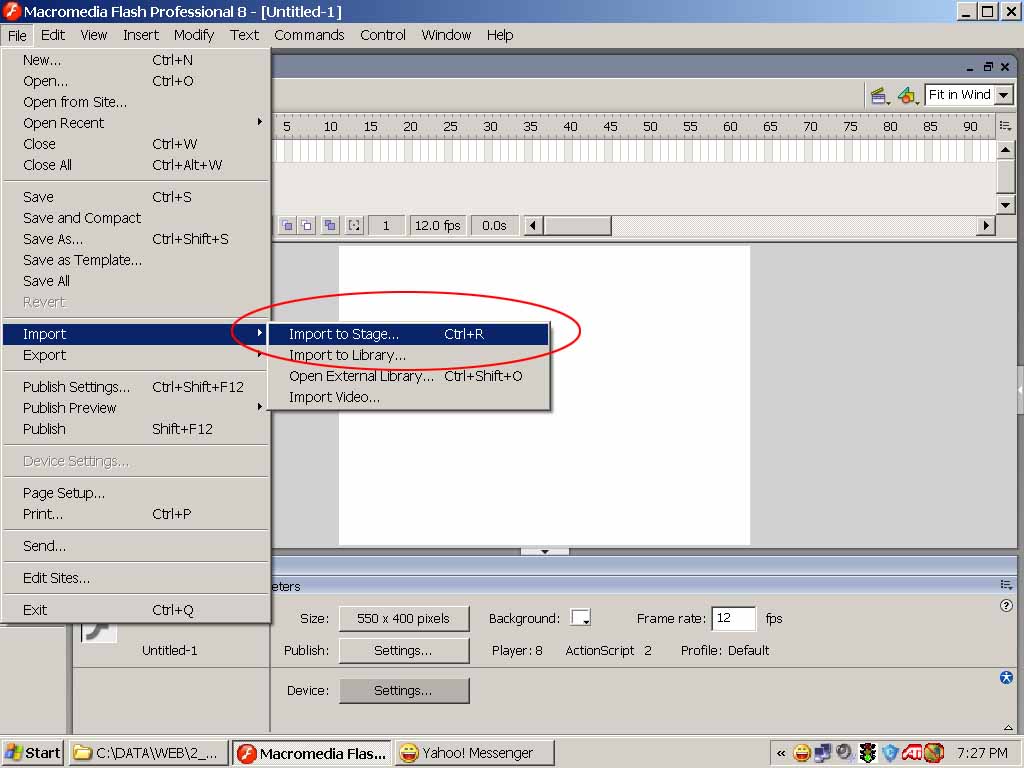
Task: Select Export in the File menu
Action: click(135, 355)
